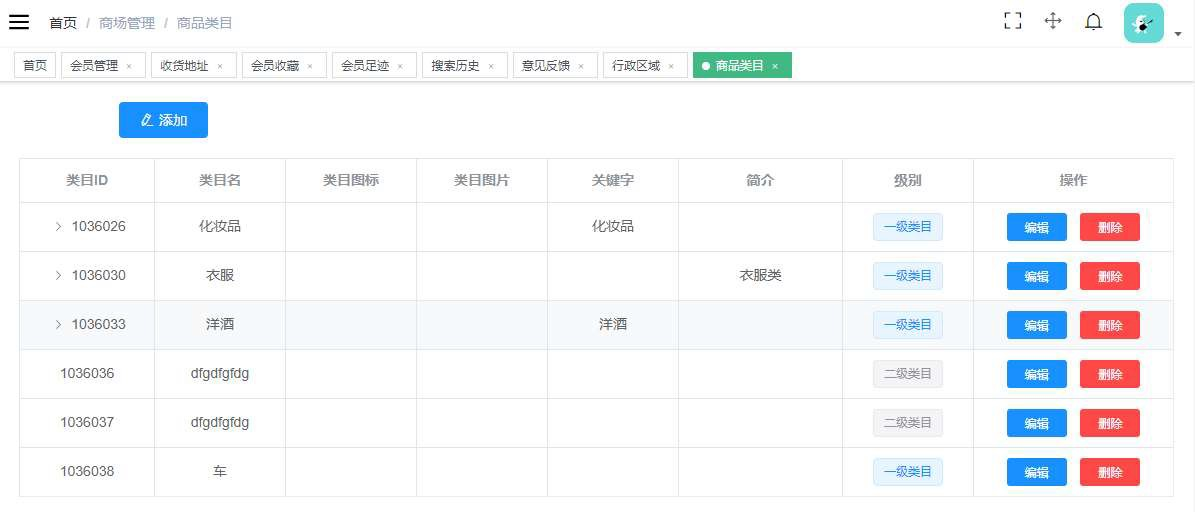Open the avatar dropdown arrow
Screen dimensions: 1195x512
tap(1178, 33)
